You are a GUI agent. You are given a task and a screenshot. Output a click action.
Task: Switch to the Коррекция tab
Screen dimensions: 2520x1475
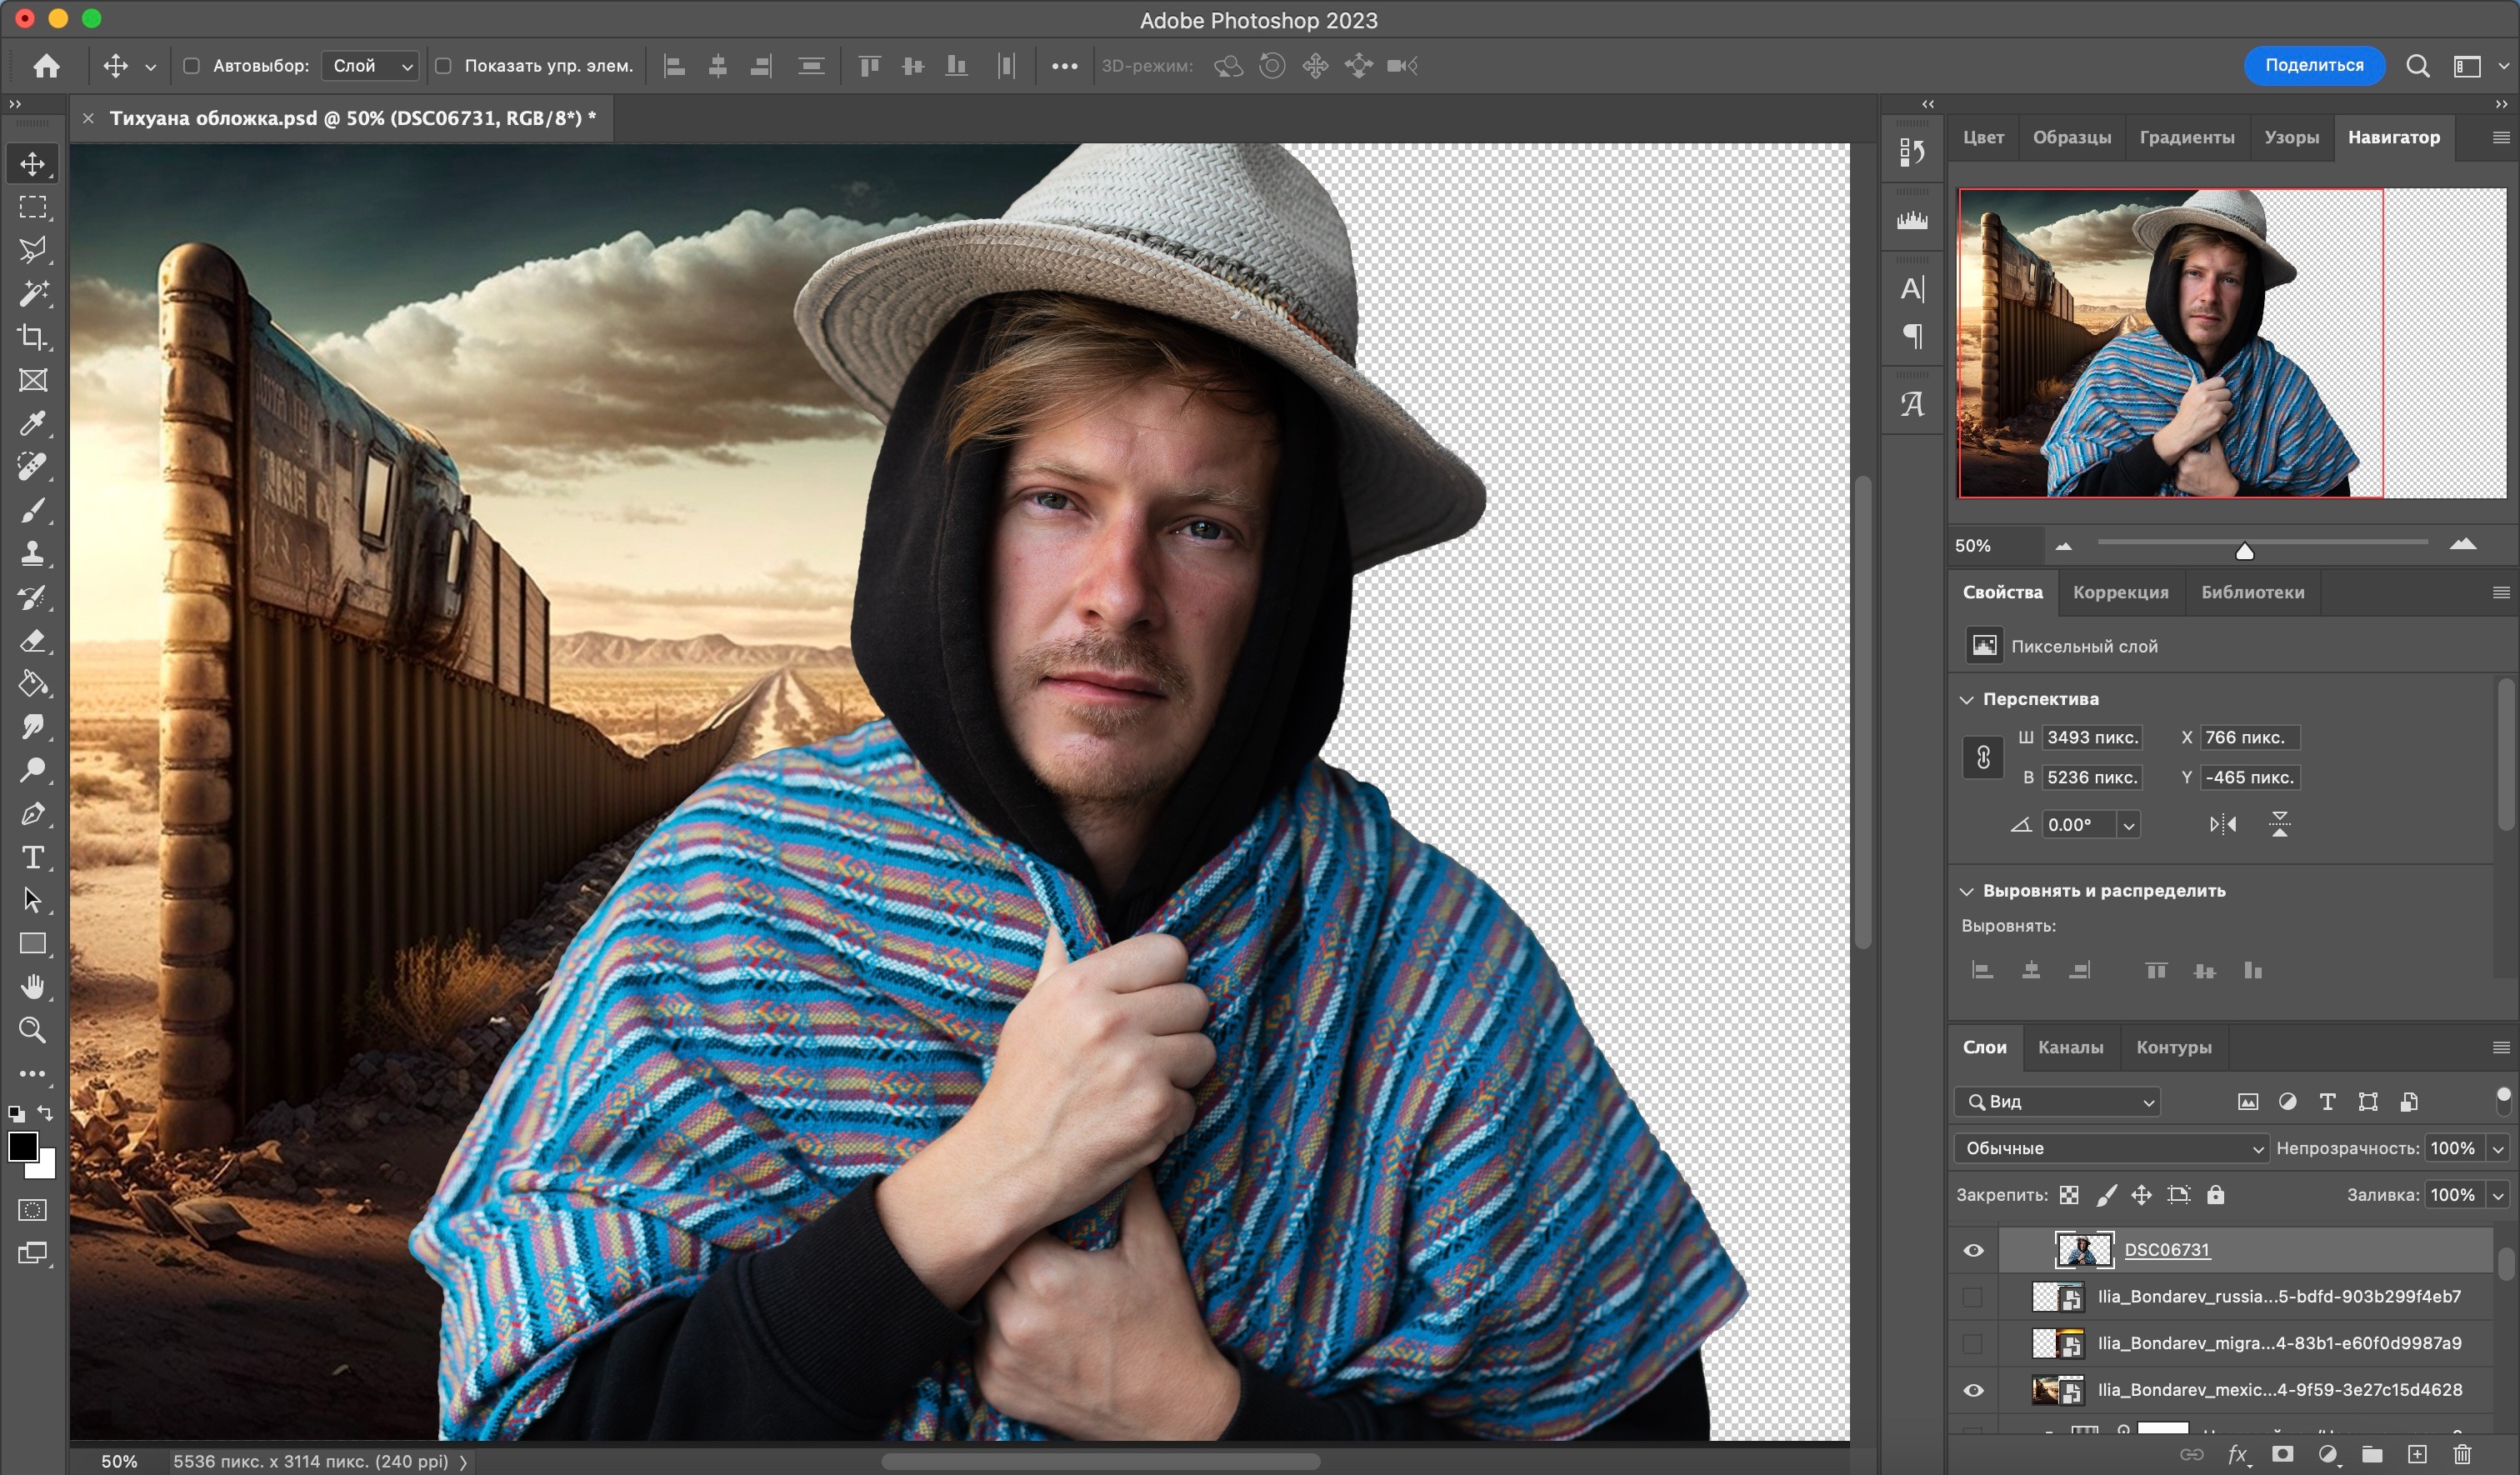pos(2120,593)
